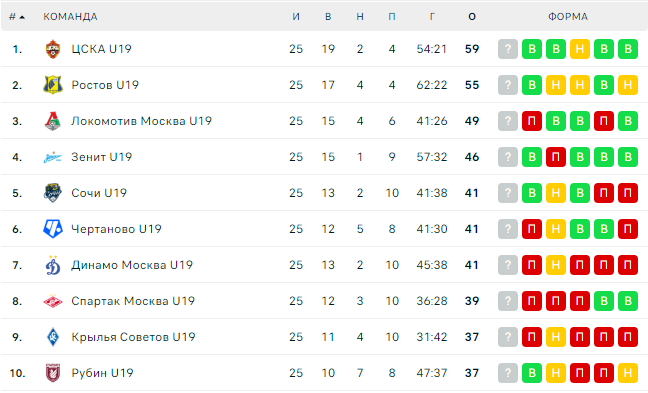Click the Сочи U19 crest

click(x=53, y=193)
